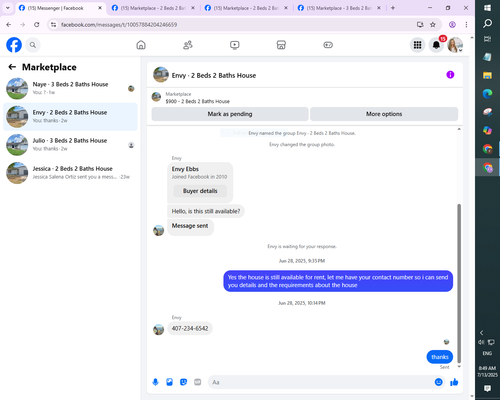
Task: Choose a GIF icon in composer
Action: click(x=198, y=382)
